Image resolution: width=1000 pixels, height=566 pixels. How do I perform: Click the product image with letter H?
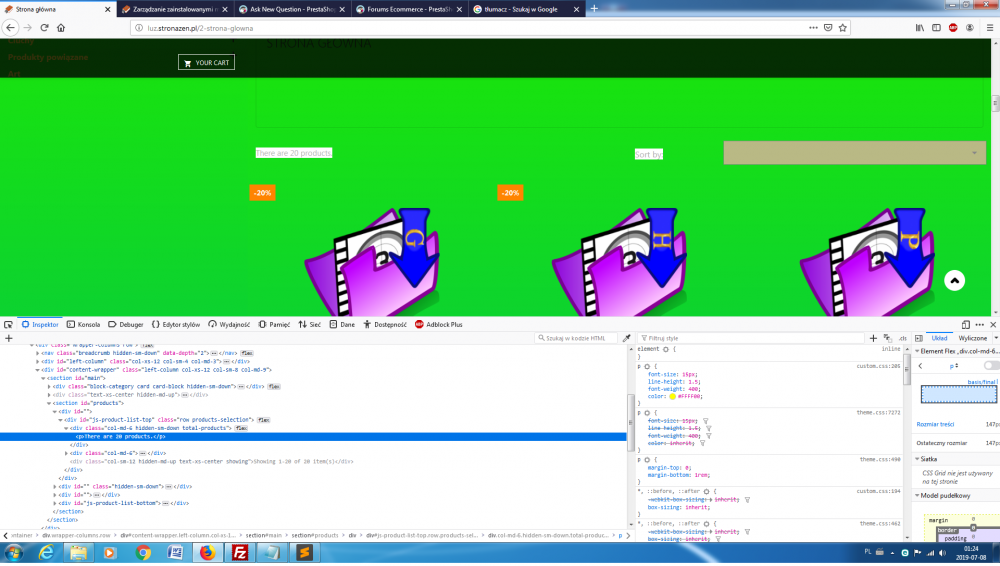(x=620, y=262)
